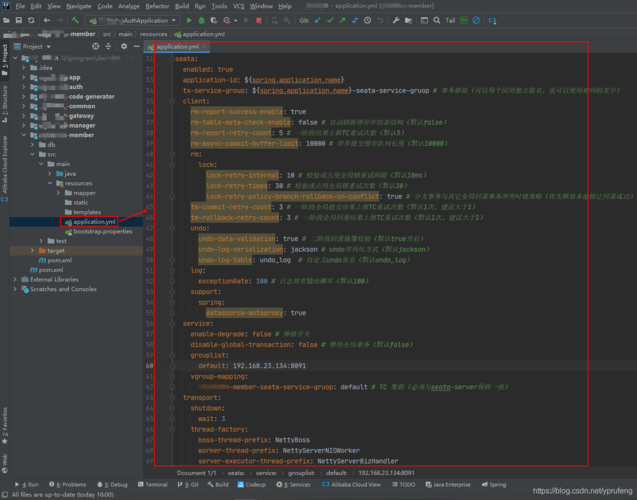This screenshot has width=637, height=500.
Task: Expand the target folder in project tree
Action: click(x=33, y=250)
